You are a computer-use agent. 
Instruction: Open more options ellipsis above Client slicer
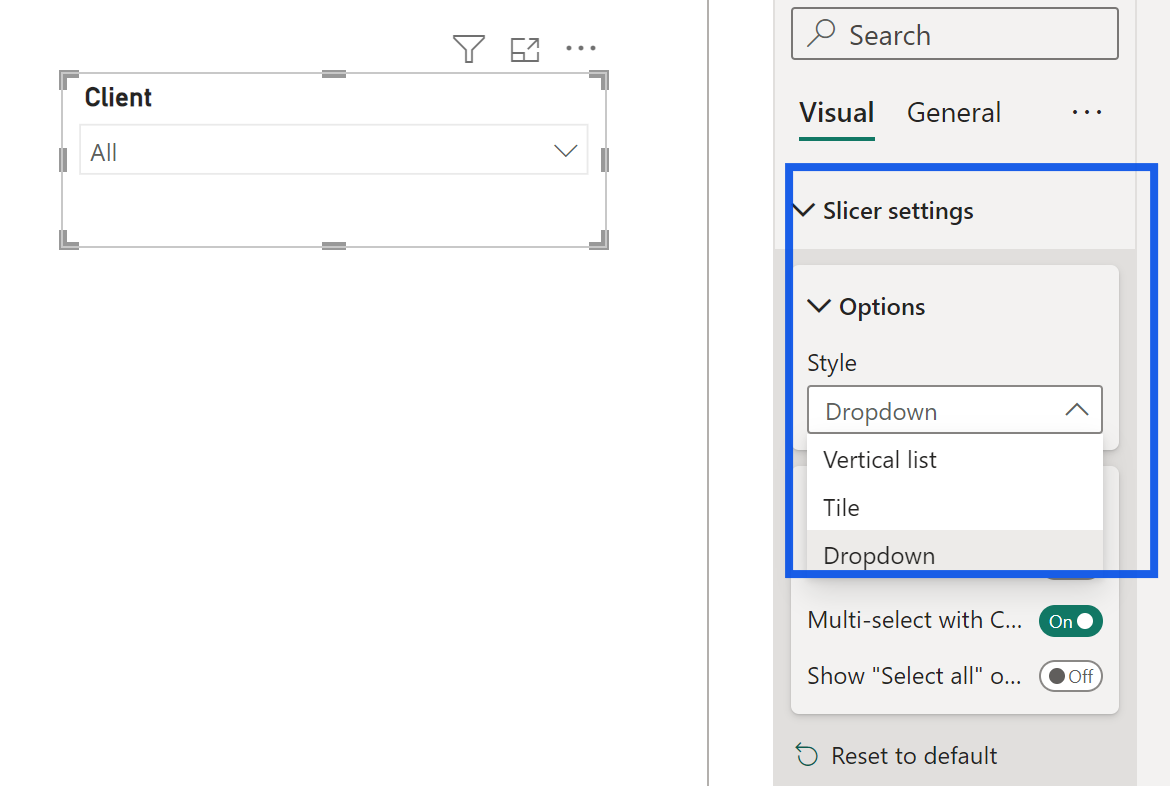(x=581, y=49)
